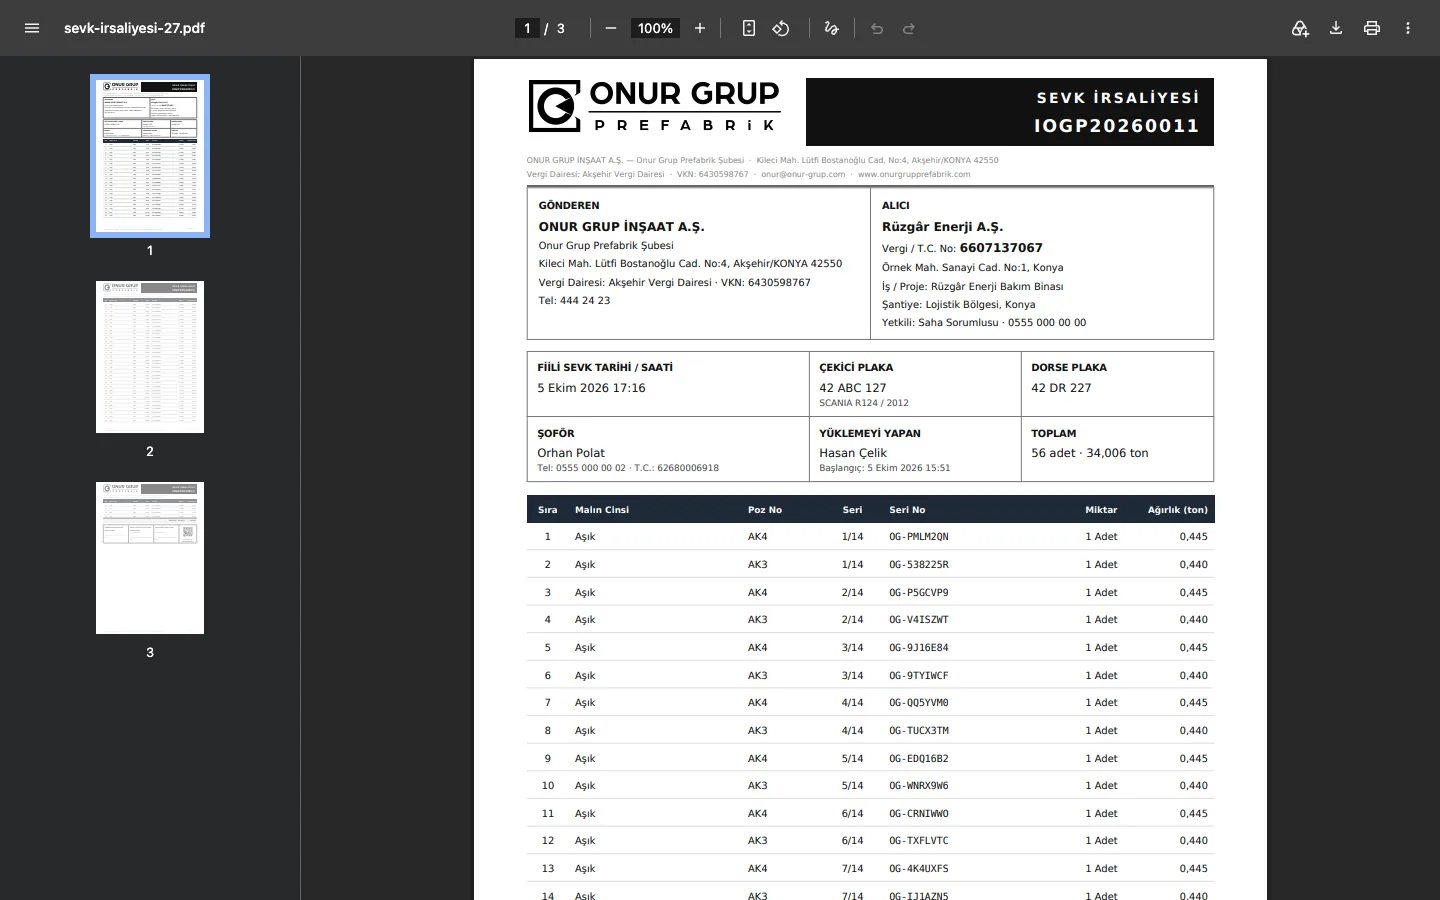Screen dimensions: 1440x900
Task: Click the redo arrow icon
Action: point(909,28)
